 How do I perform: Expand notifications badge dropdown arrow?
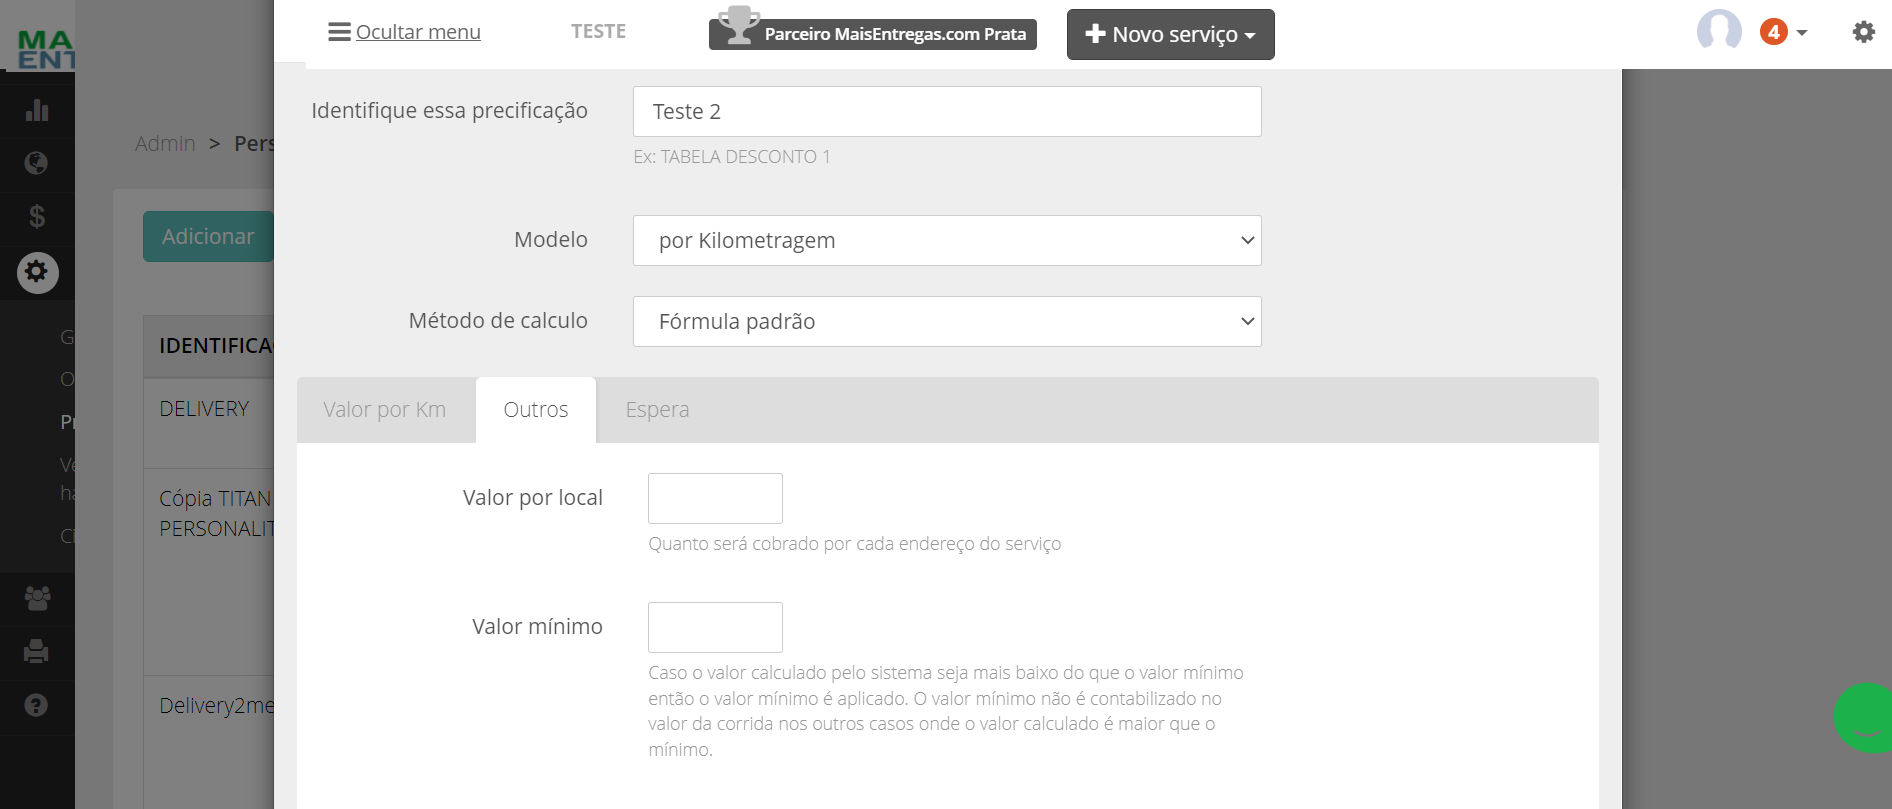[x=1802, y=33]
